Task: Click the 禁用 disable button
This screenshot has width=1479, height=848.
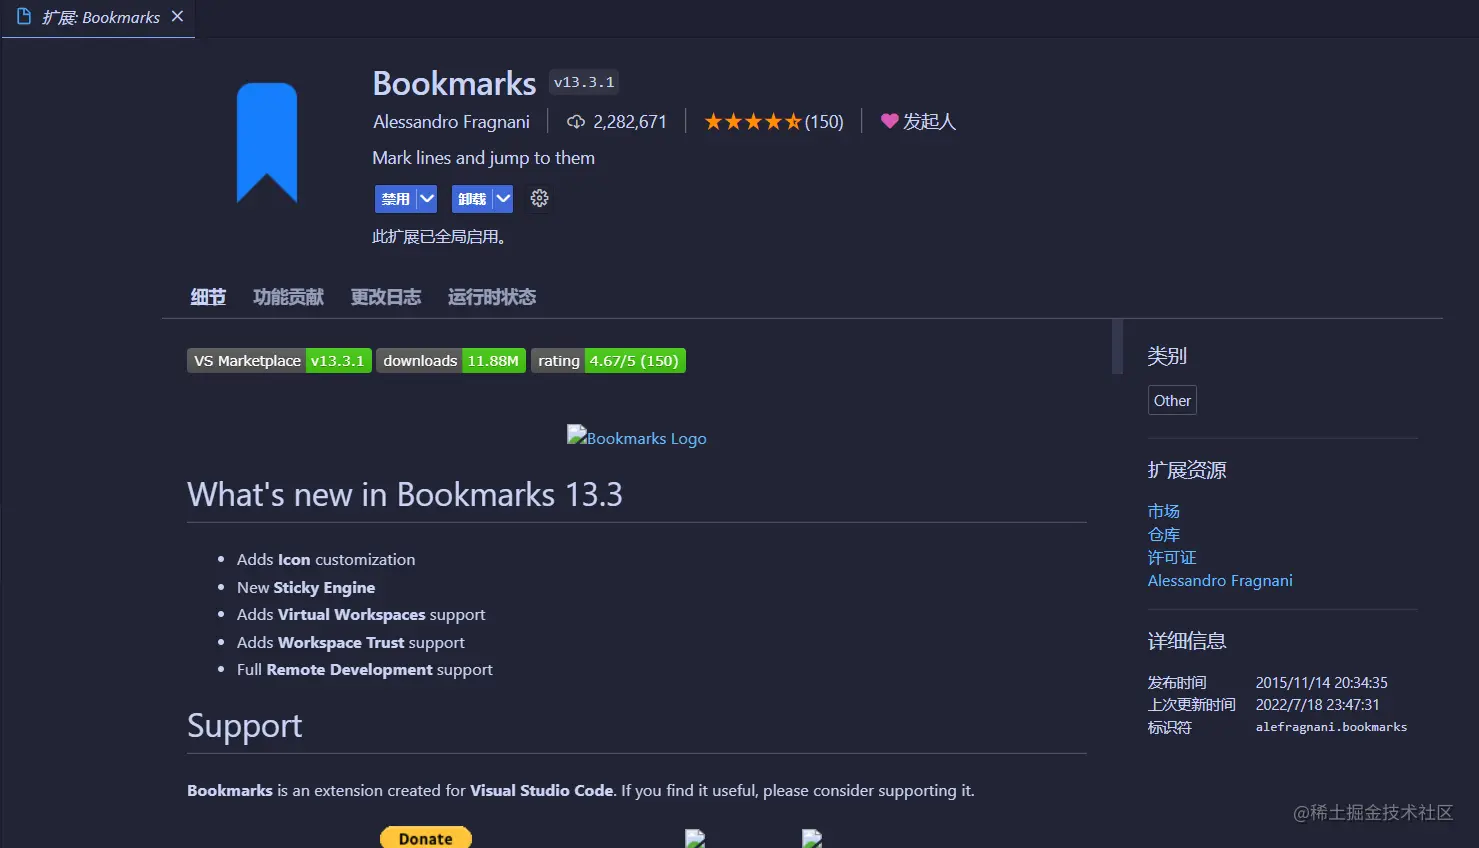Action: [x=395, y=199]
